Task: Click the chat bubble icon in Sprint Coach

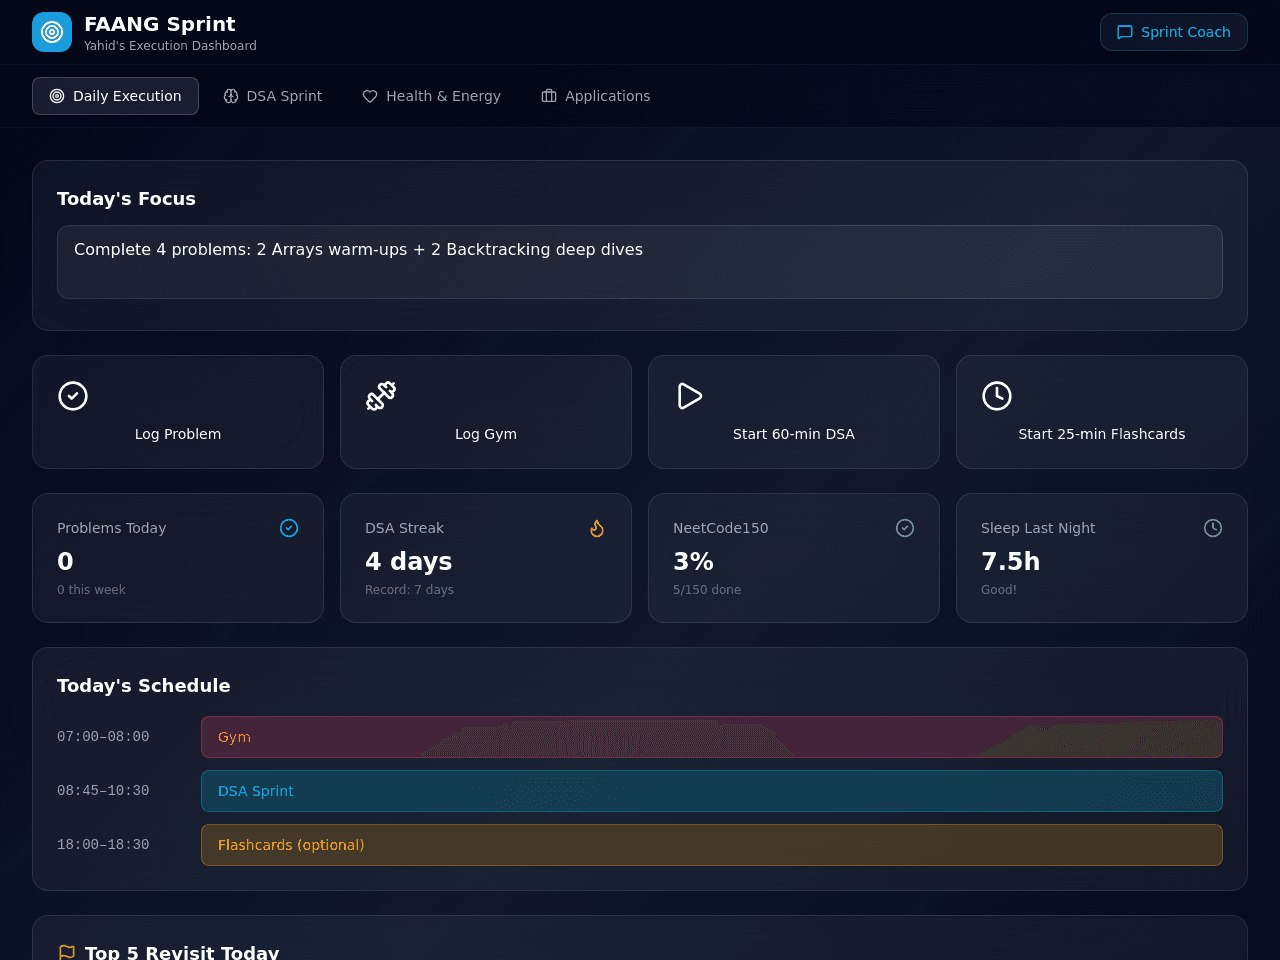Action: click(x=1125, y=32)
